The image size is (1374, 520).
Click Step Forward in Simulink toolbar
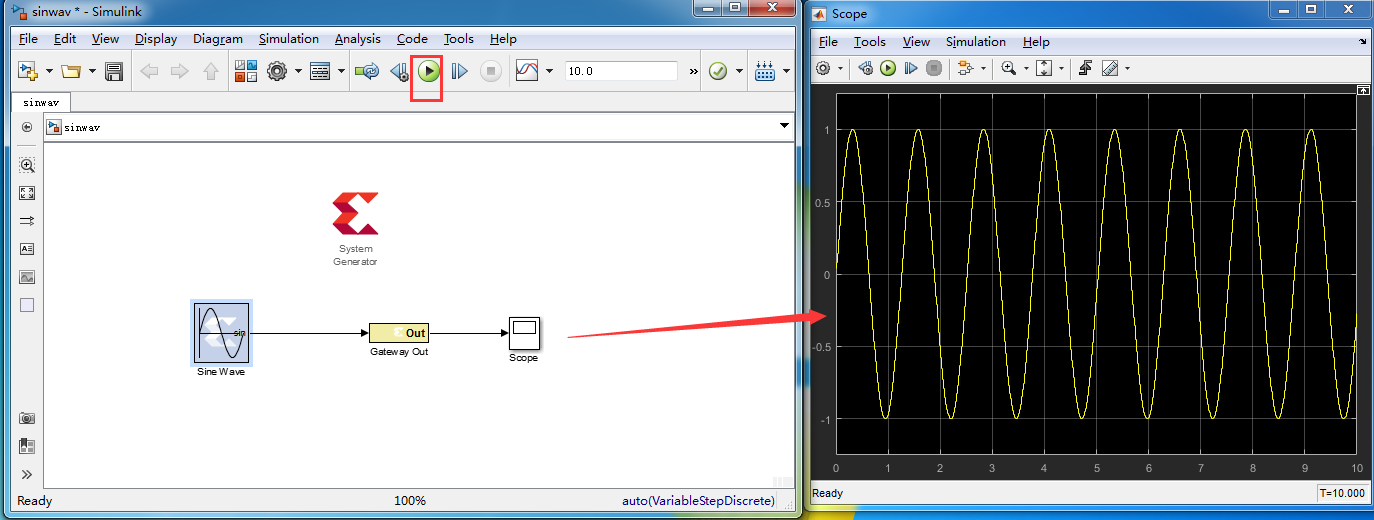(x=459, y=71)
